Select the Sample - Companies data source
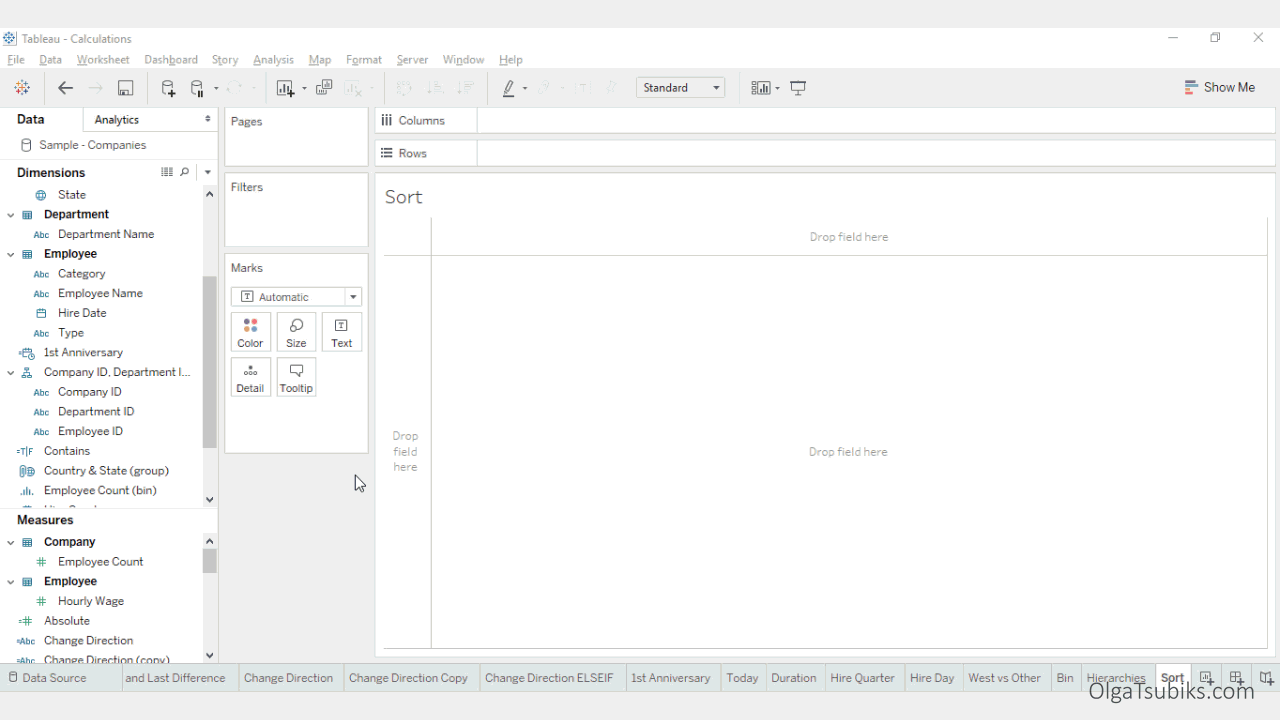The height and width of the screenshot is (720, 1280). click(x=92, y=145)
